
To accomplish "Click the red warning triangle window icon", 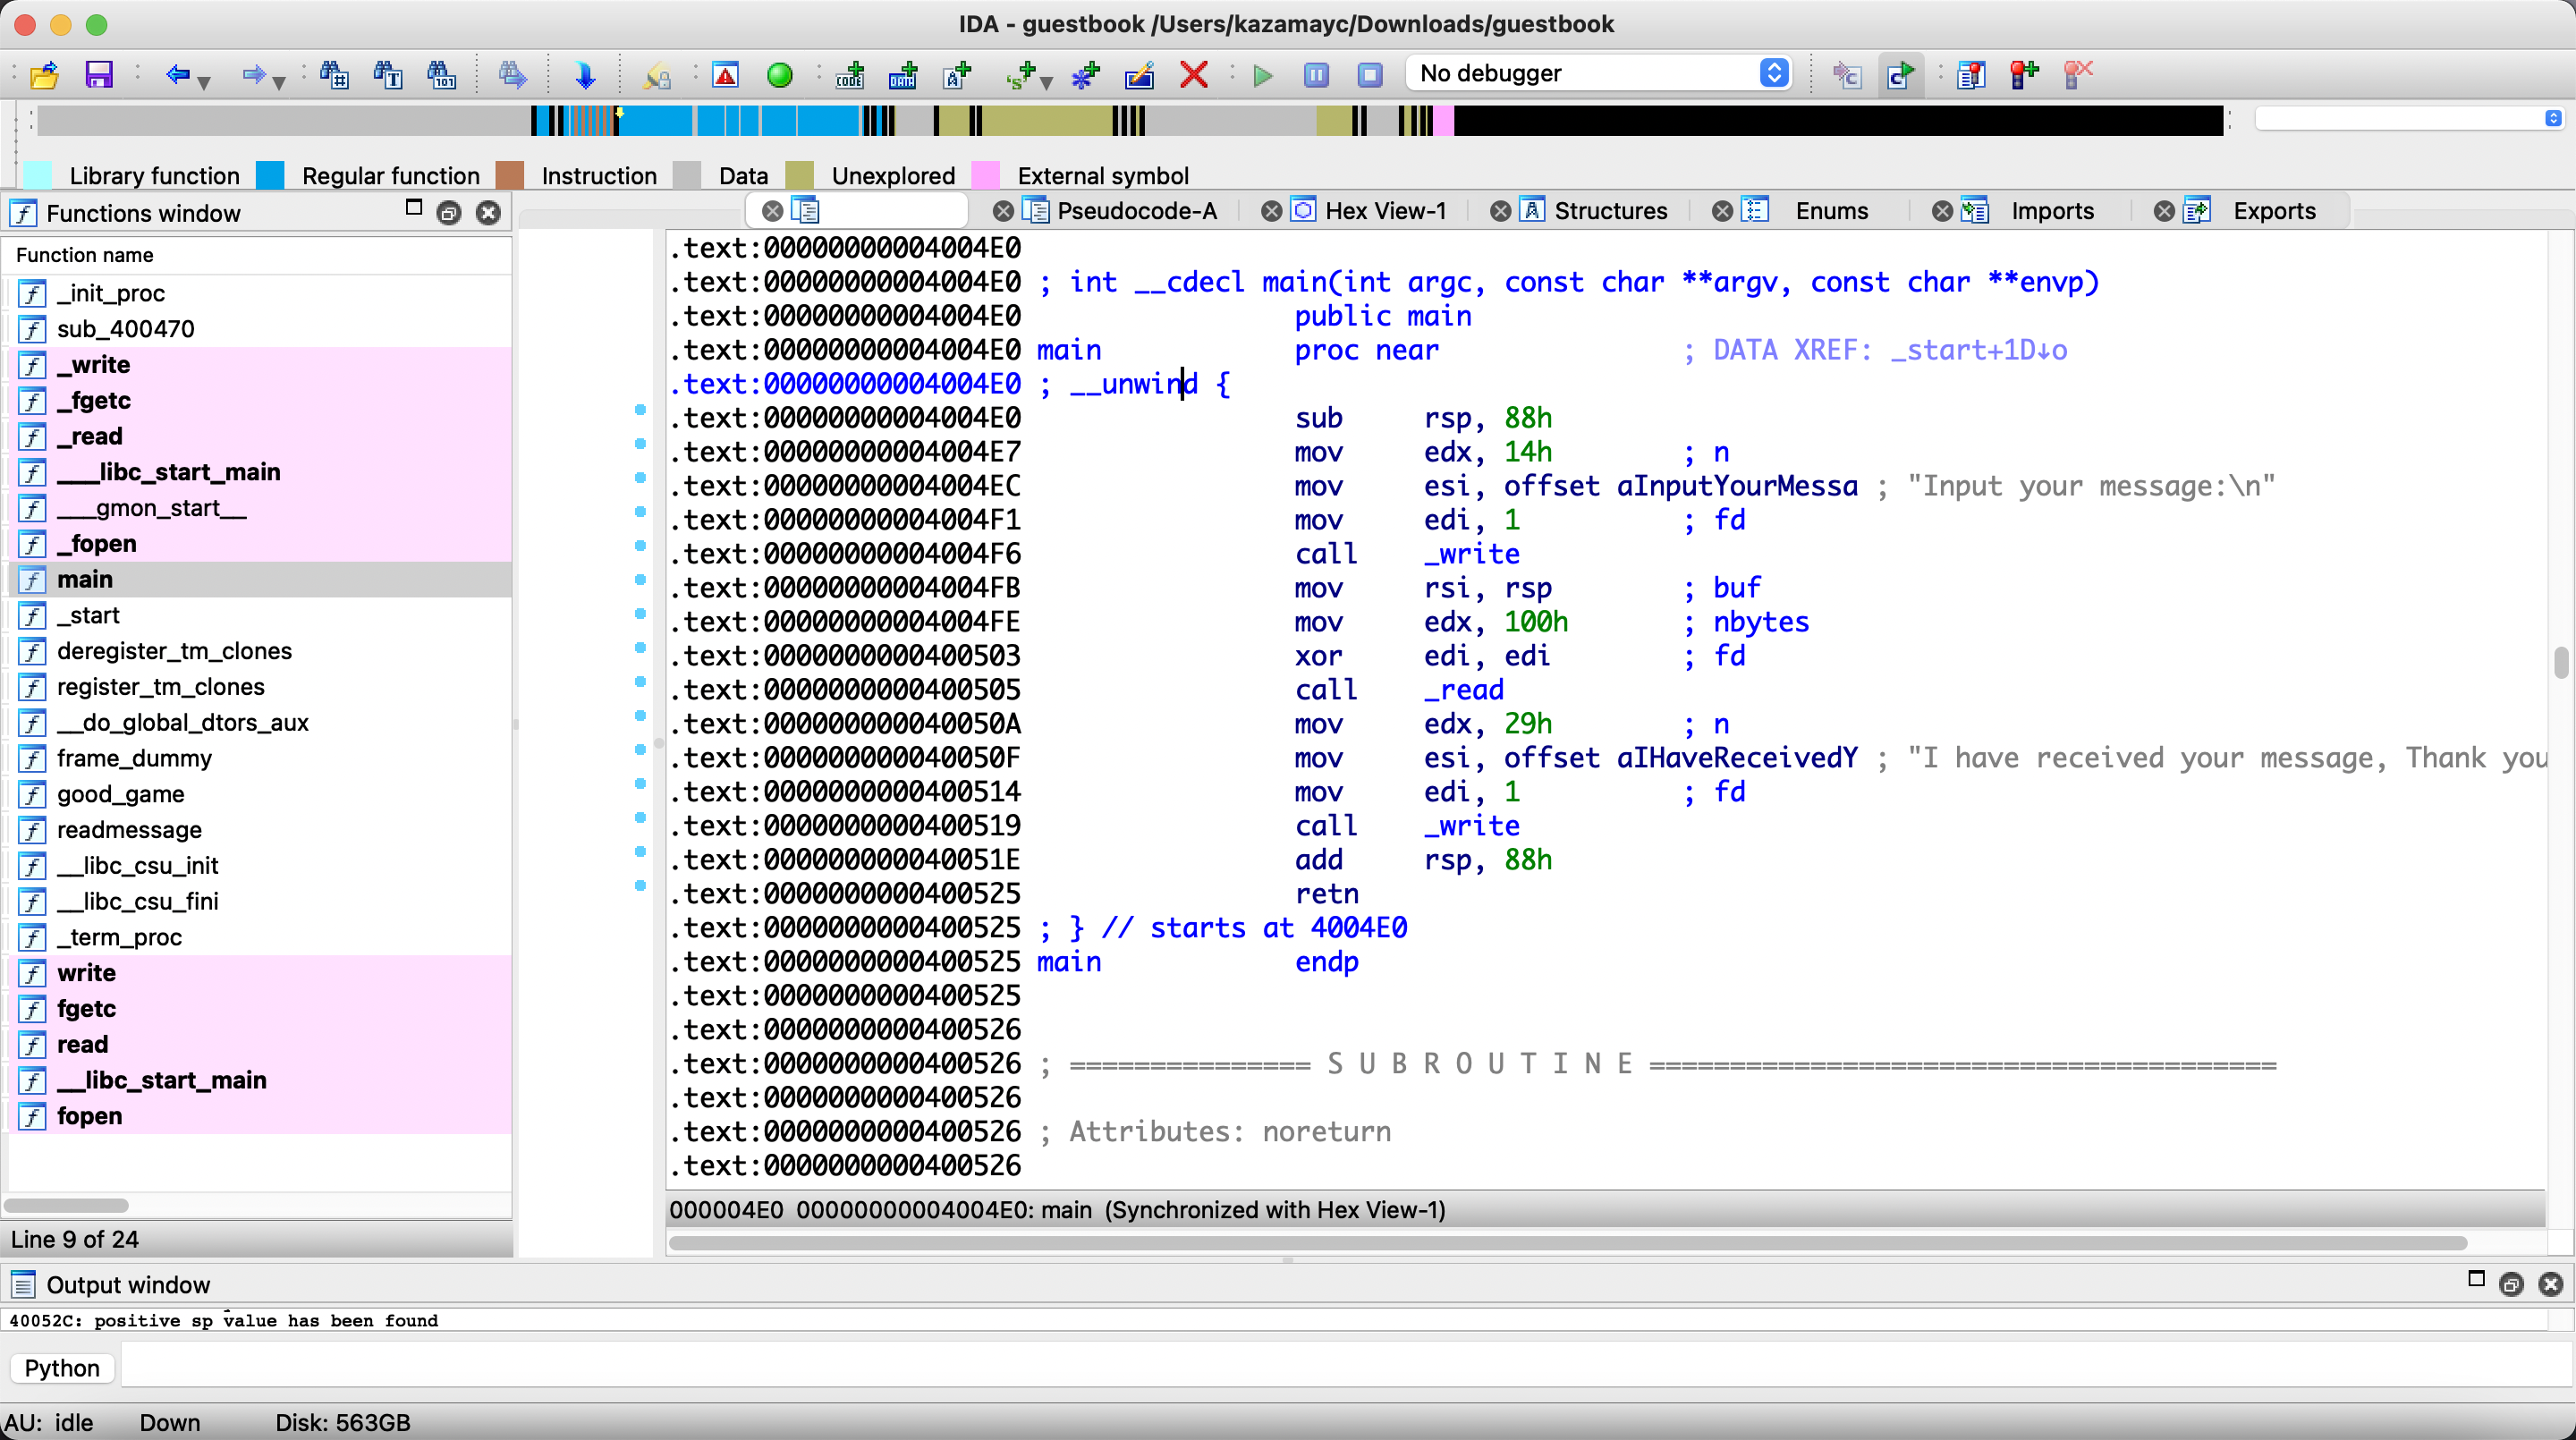I will [x=726, y=74].
